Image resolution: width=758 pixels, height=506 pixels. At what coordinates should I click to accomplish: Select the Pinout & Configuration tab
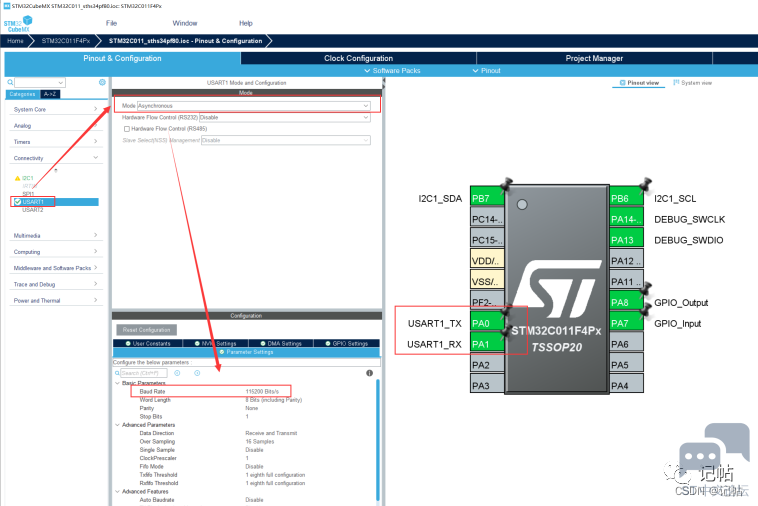coord(122,58)
